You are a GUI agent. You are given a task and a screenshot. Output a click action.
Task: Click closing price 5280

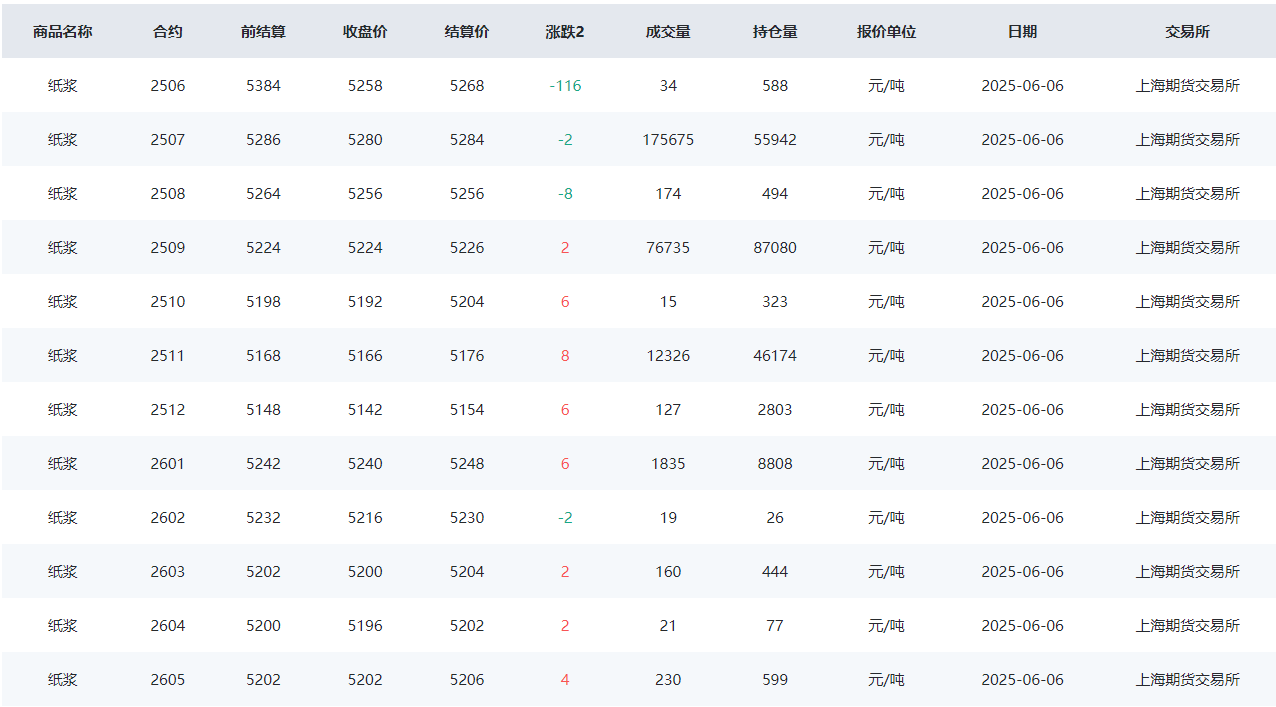pos(365,140)
